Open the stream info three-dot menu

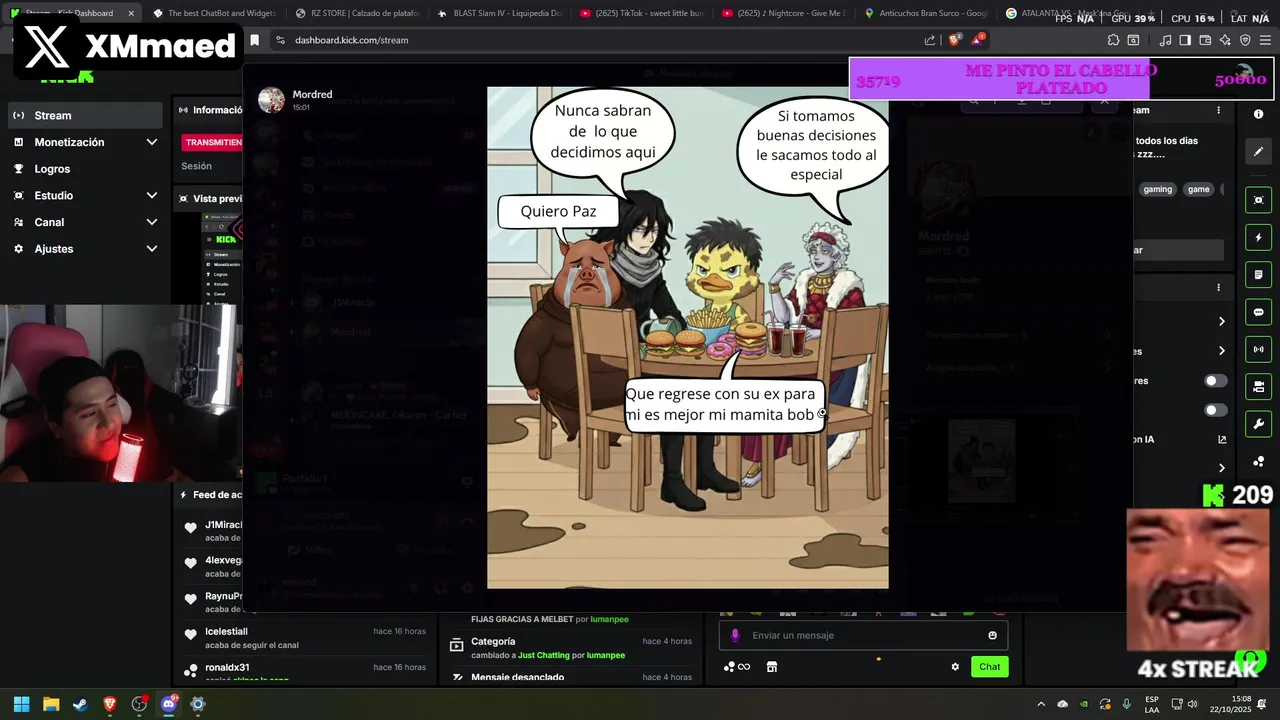pos(1218,110)
